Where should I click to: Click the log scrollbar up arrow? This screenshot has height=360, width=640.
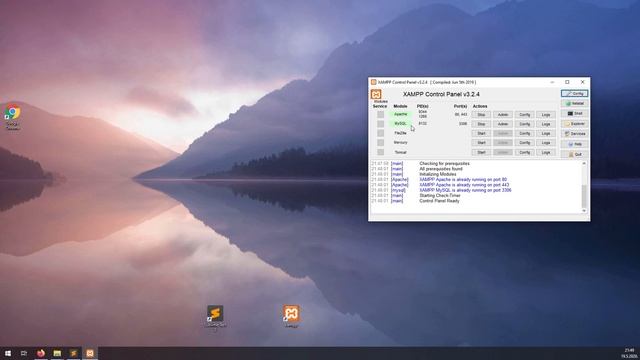[x=584, y=163]
